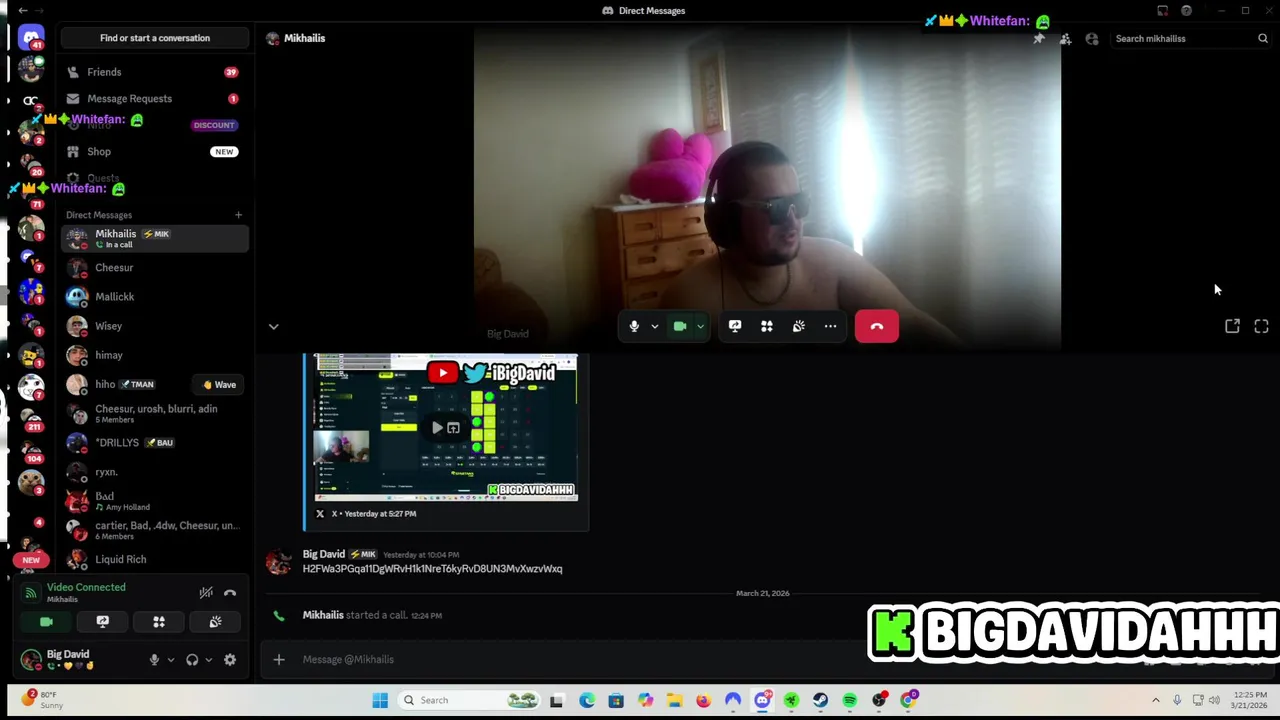Image resolution: width=1280 pixels, height=720 pixels.
Task: Open soundboard in call control bar
Action: click(799, 326)
